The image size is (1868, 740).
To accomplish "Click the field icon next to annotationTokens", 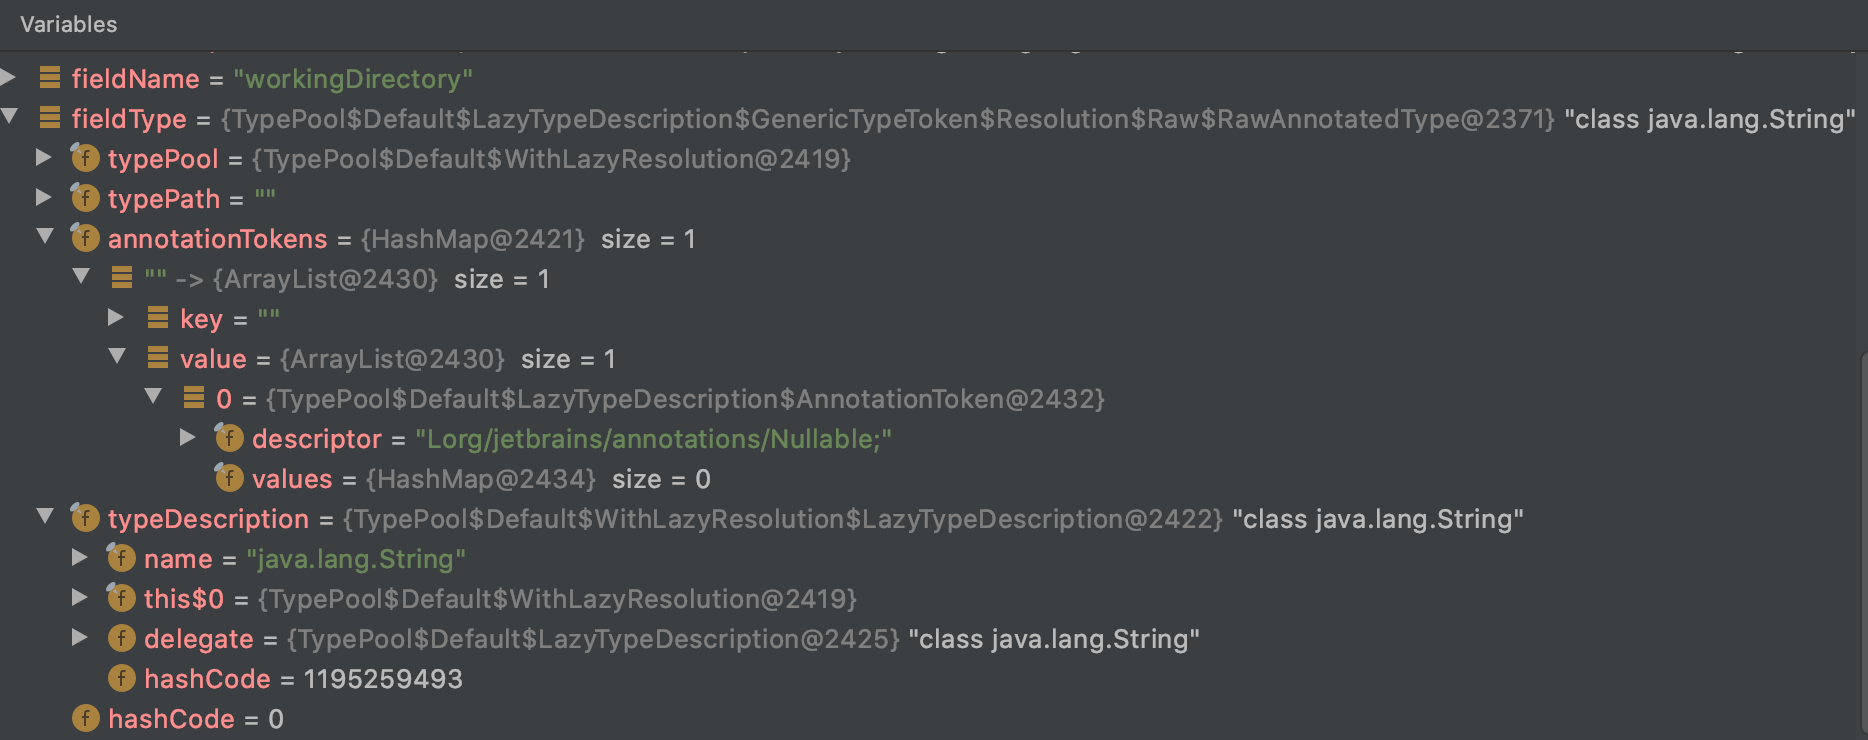I will coord(86,238).
